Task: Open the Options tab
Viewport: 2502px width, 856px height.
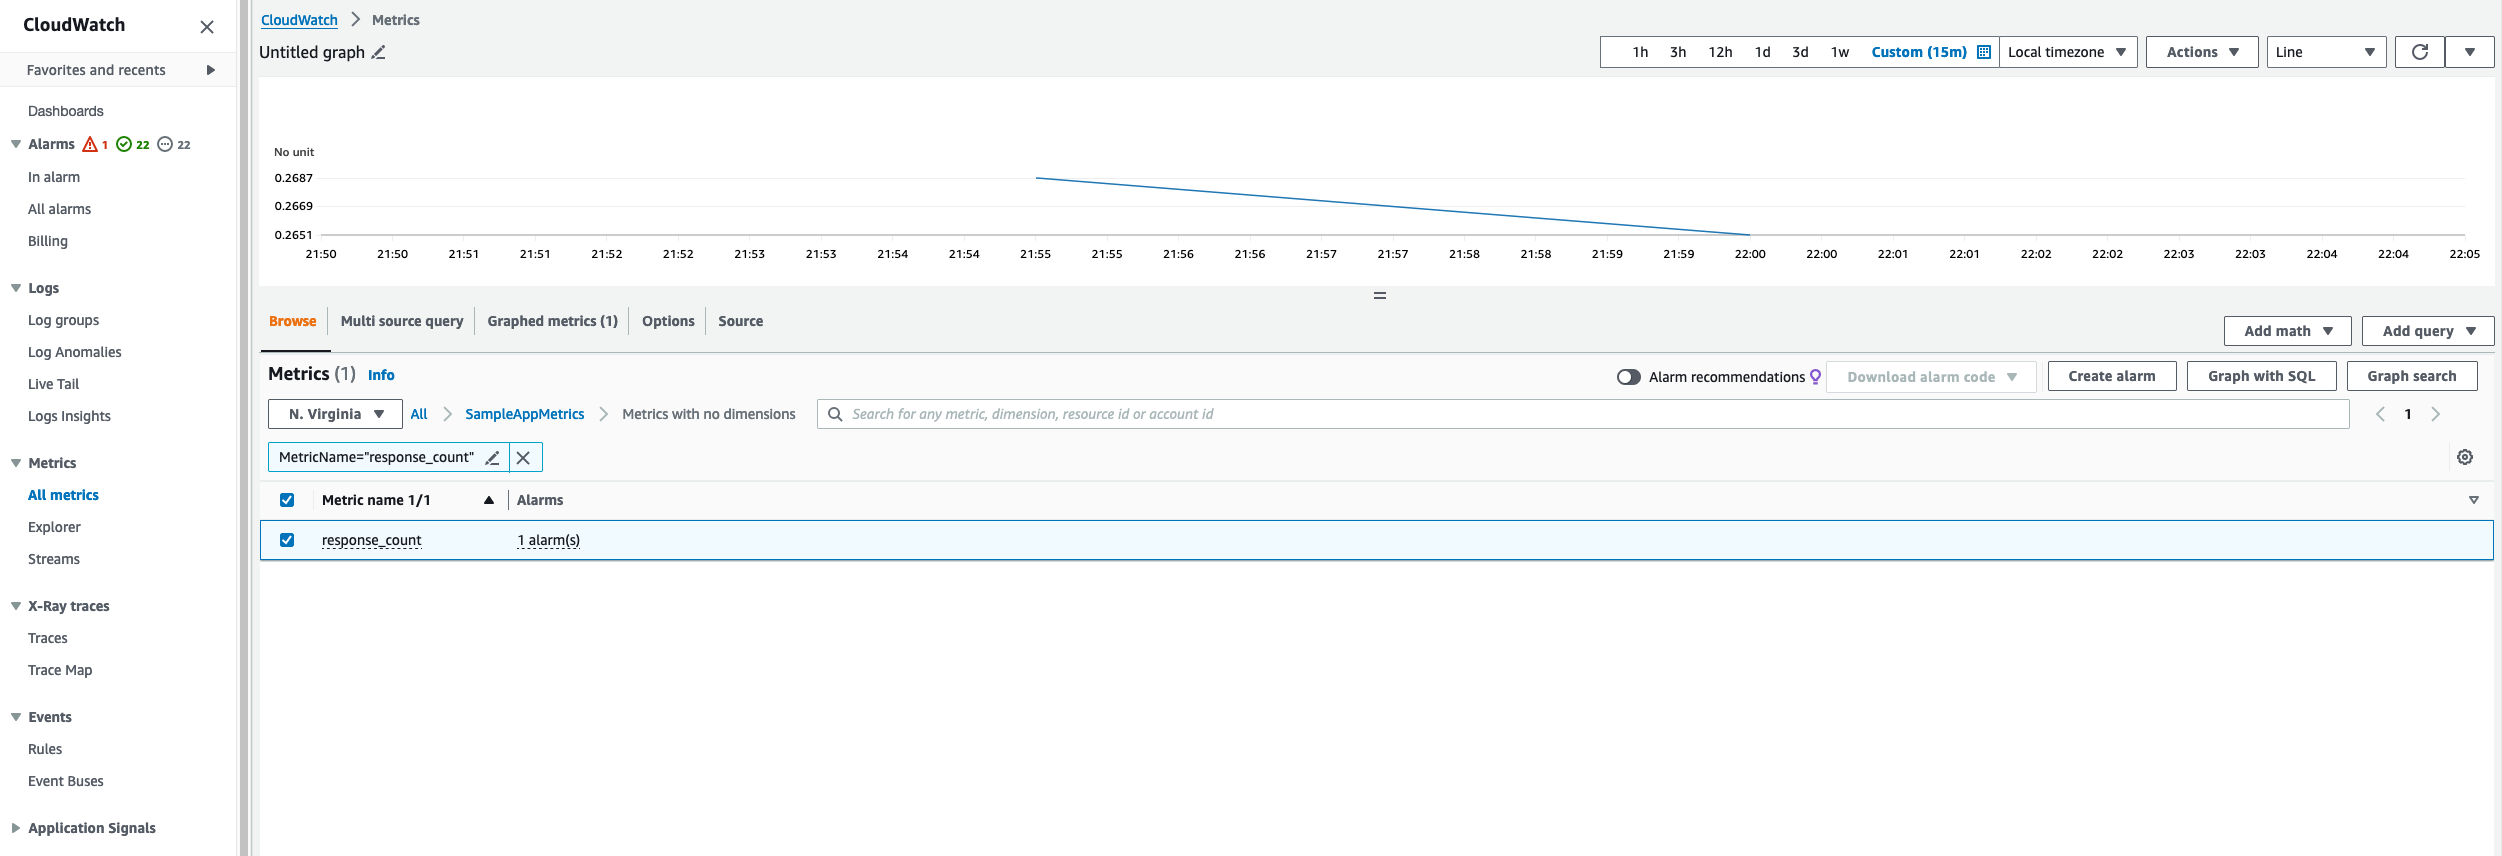Action: [x=668, y=321]
